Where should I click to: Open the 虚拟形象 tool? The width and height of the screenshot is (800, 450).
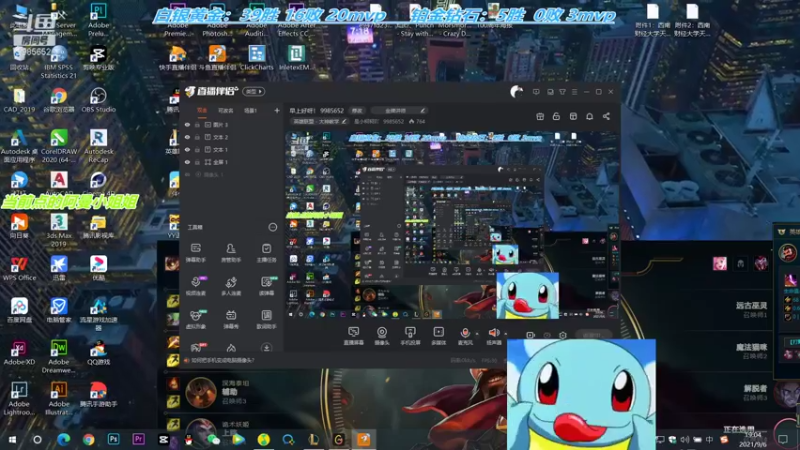tap(195, 319)
